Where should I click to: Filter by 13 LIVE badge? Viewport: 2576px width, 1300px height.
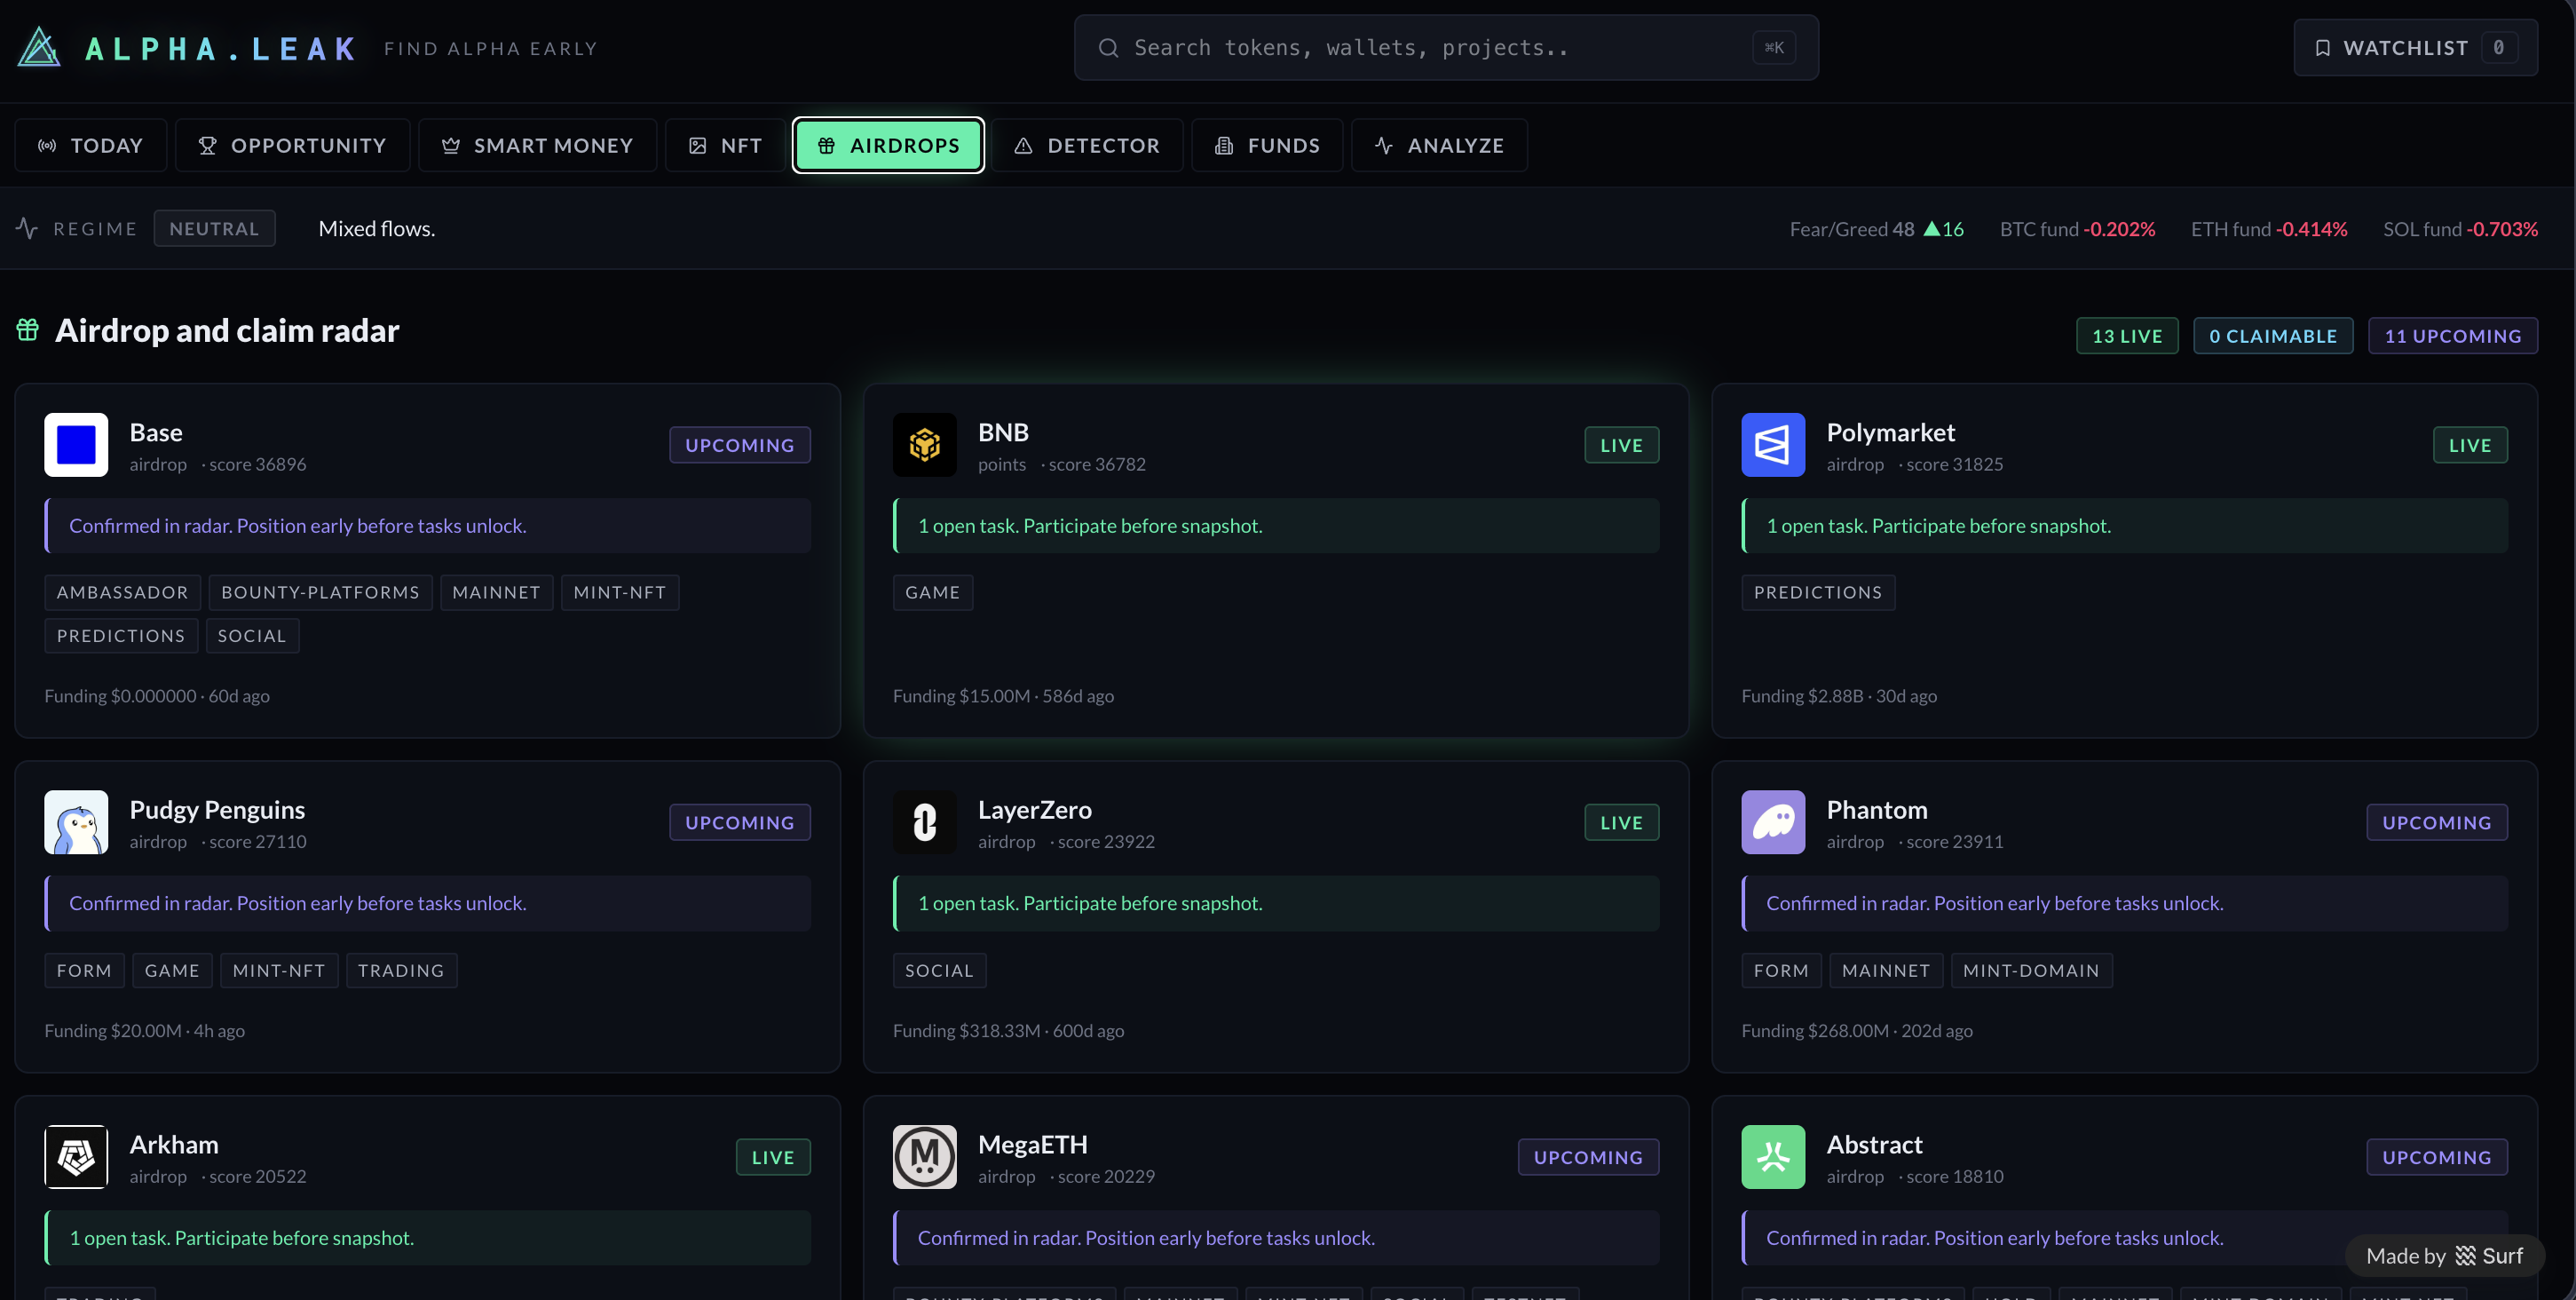[x=2126, y=336]
